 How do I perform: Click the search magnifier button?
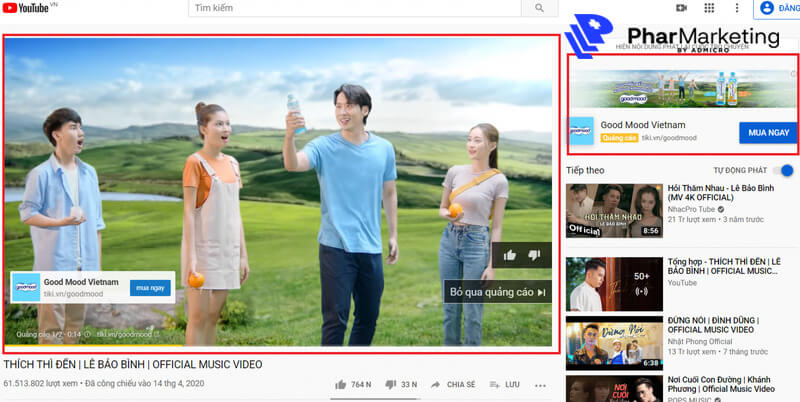539,8
